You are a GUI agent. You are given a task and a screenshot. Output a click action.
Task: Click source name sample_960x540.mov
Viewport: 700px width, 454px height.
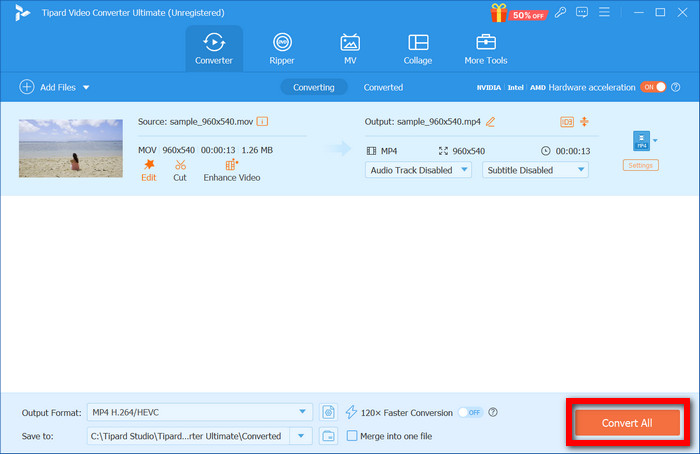click(x=211, y=121)
